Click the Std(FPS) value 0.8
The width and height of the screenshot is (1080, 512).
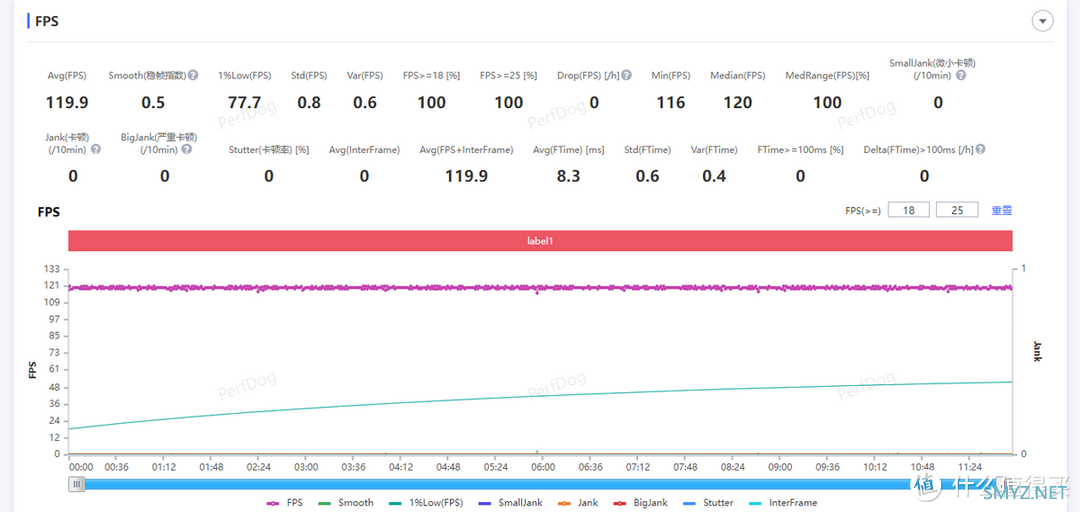click(x=309, y=103)
